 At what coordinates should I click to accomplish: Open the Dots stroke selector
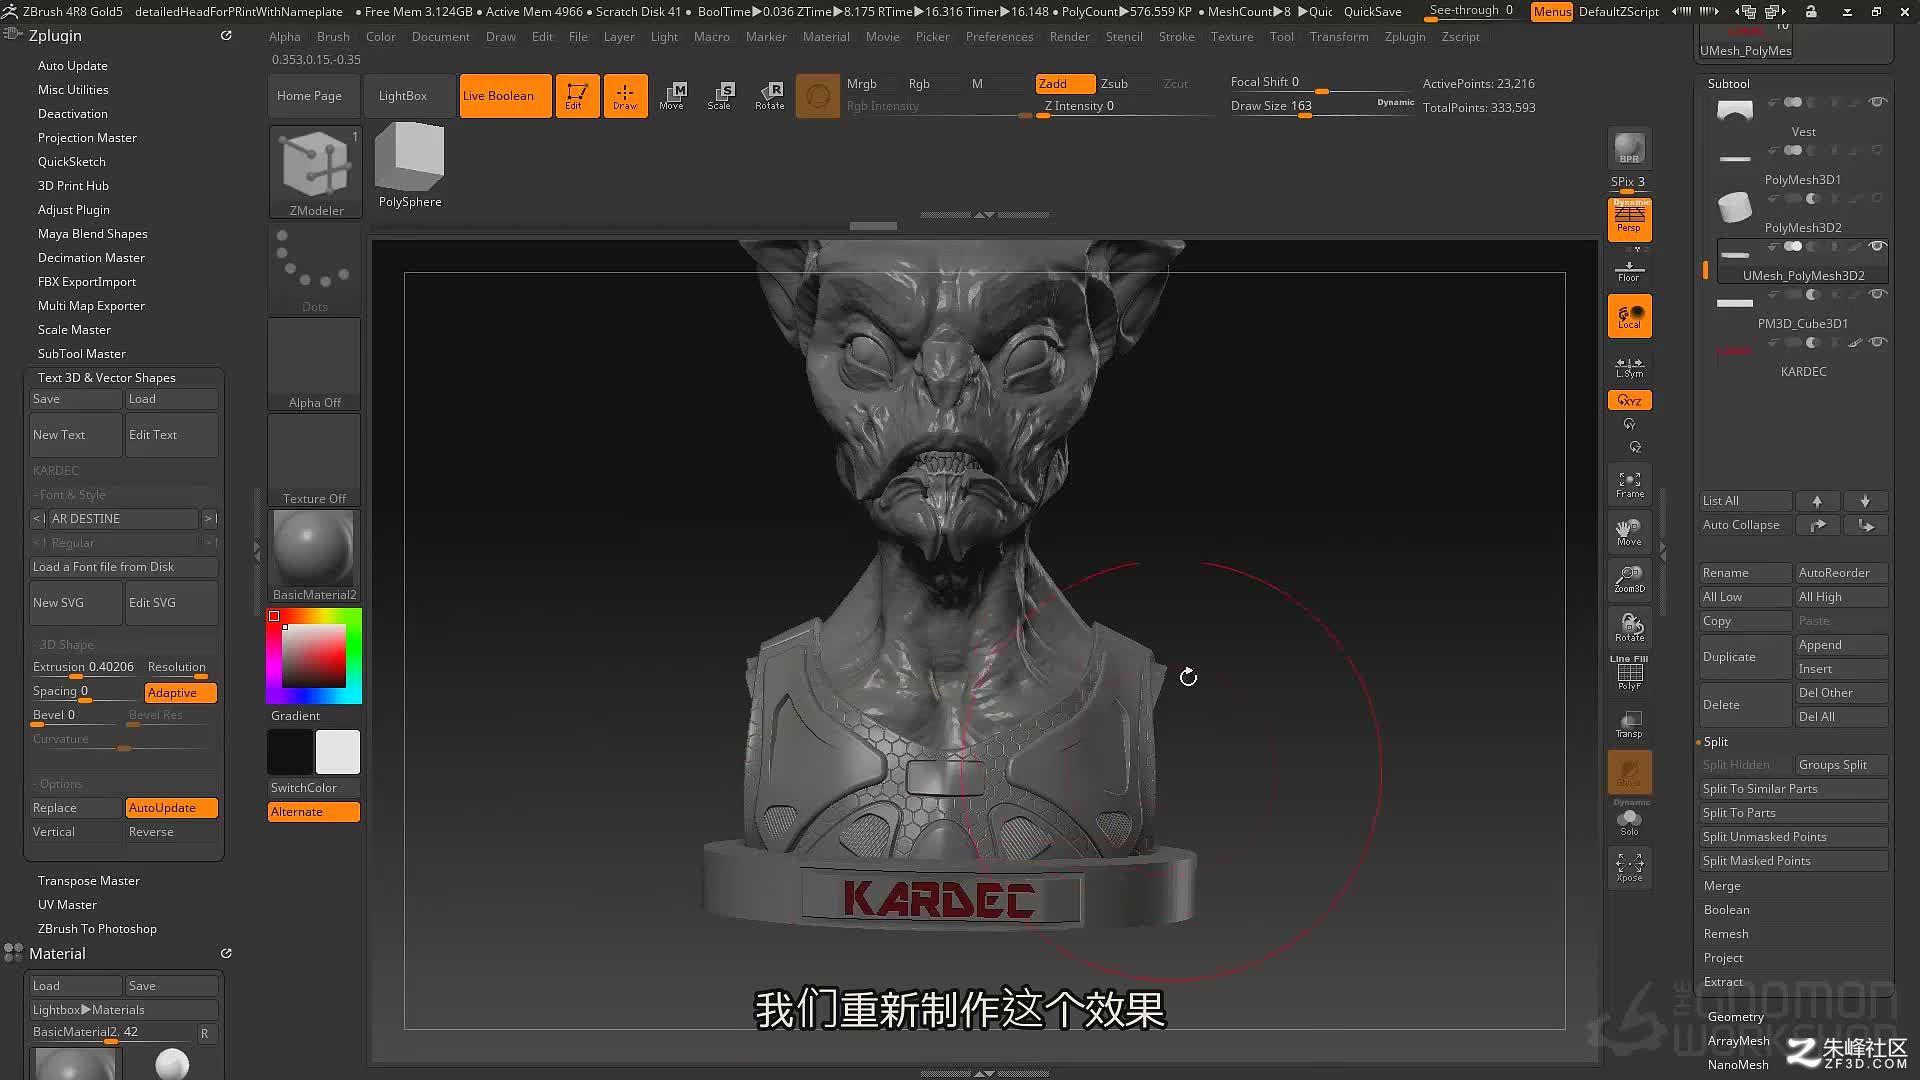coord(315,268)
